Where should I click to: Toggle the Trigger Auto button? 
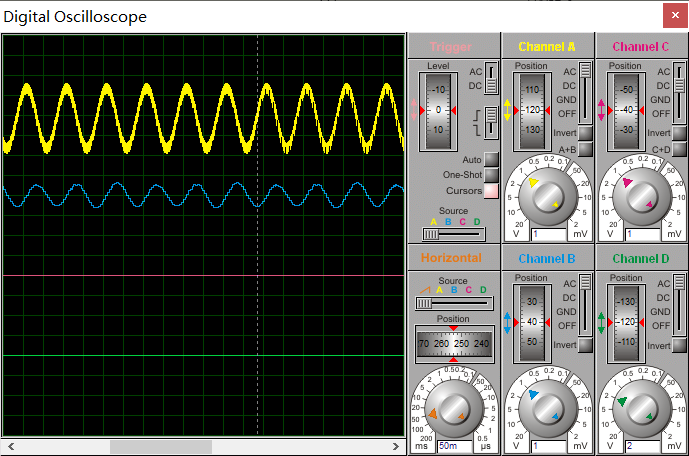coord(491,159)
